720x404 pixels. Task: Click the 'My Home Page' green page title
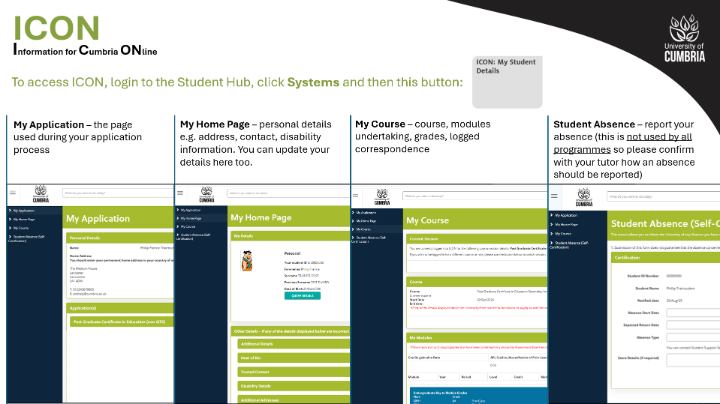tap(261, 218)
